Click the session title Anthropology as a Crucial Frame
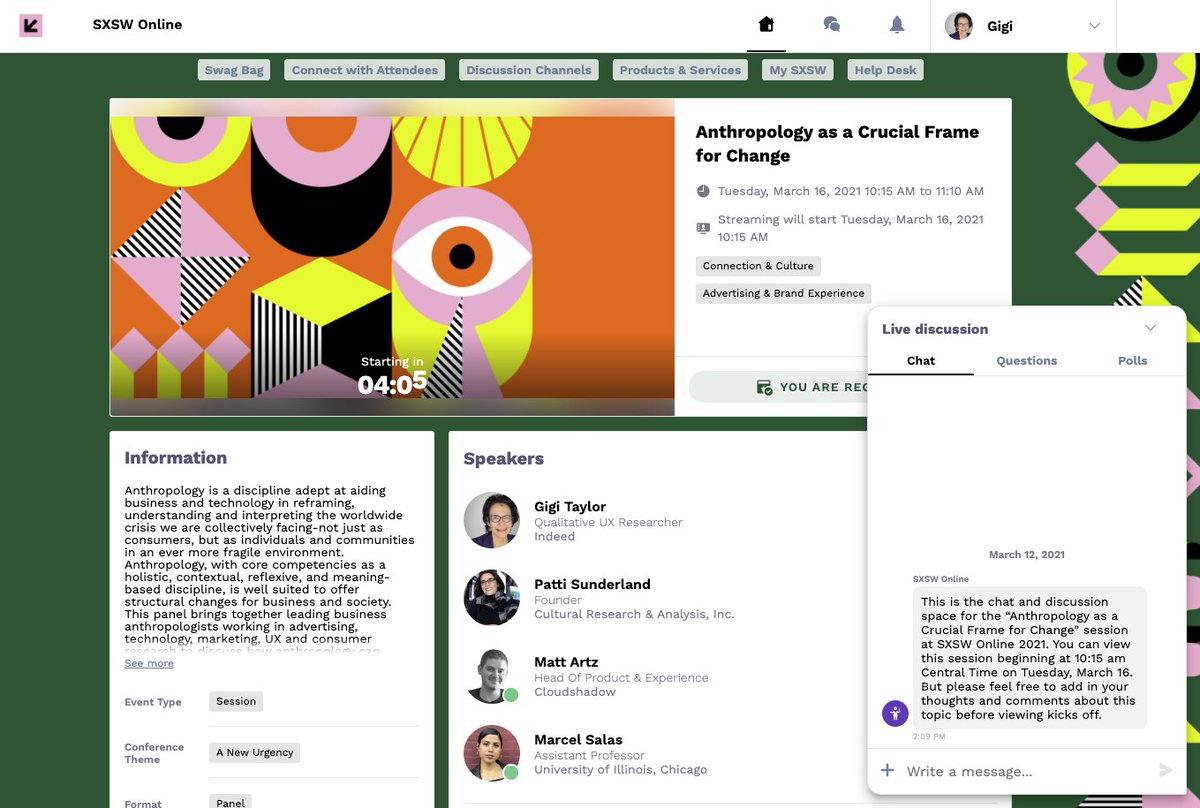 (837, 144)
